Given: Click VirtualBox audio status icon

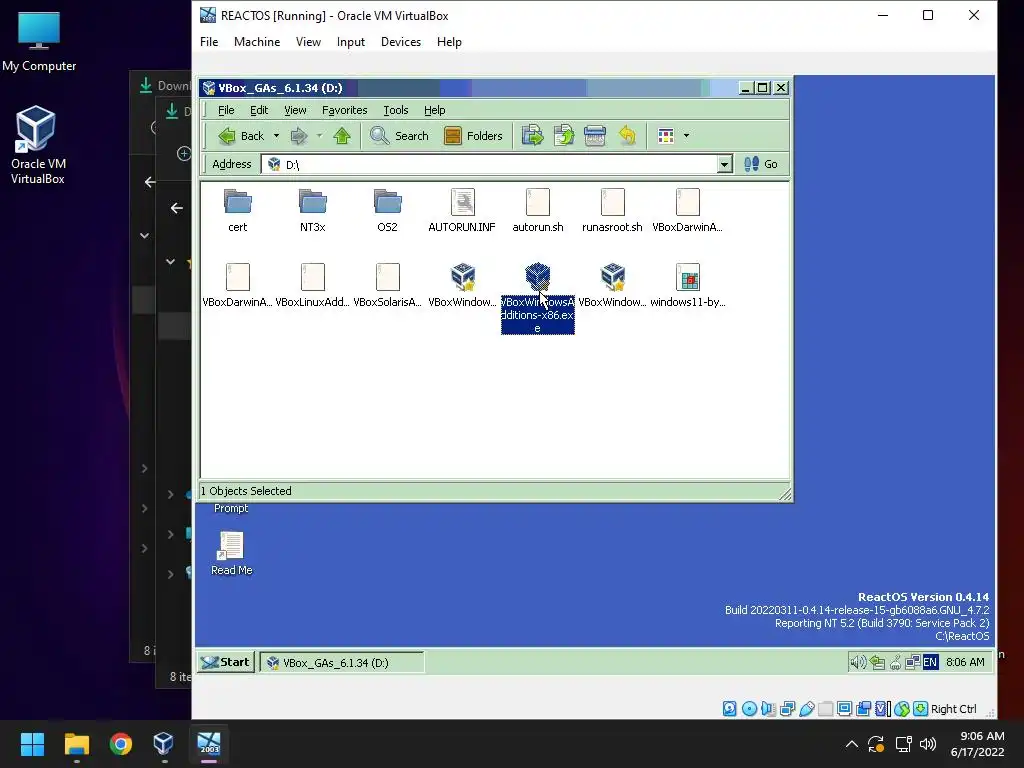Looking at the screenshot, I should (768, 709).
